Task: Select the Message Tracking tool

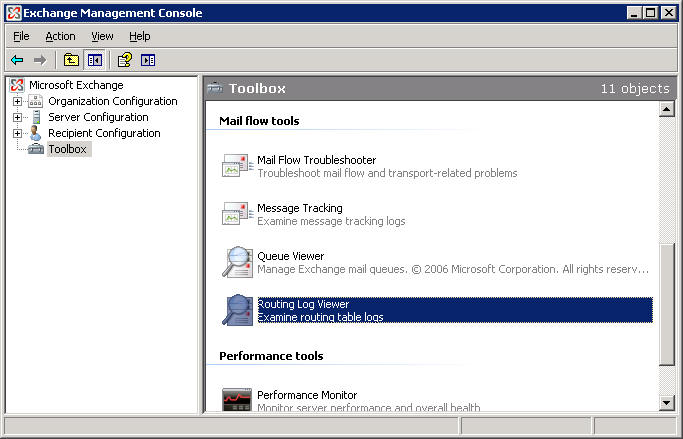Action: 300,208
